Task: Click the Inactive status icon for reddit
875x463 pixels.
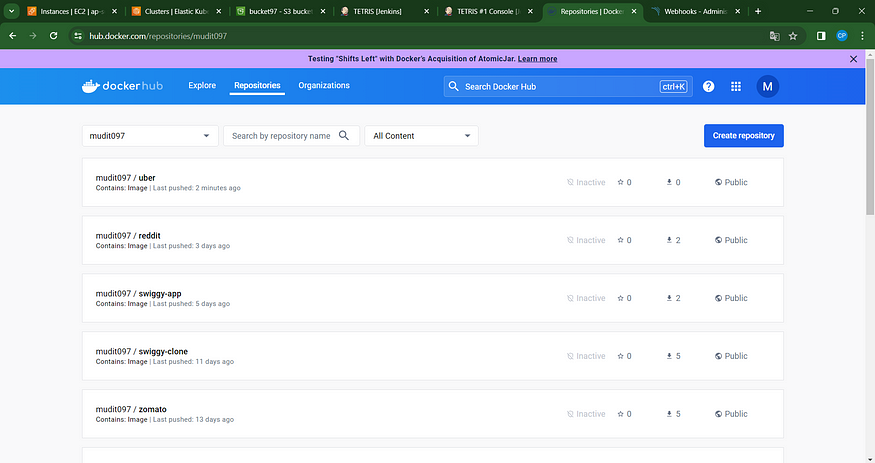Action: (x=570, y=240)
